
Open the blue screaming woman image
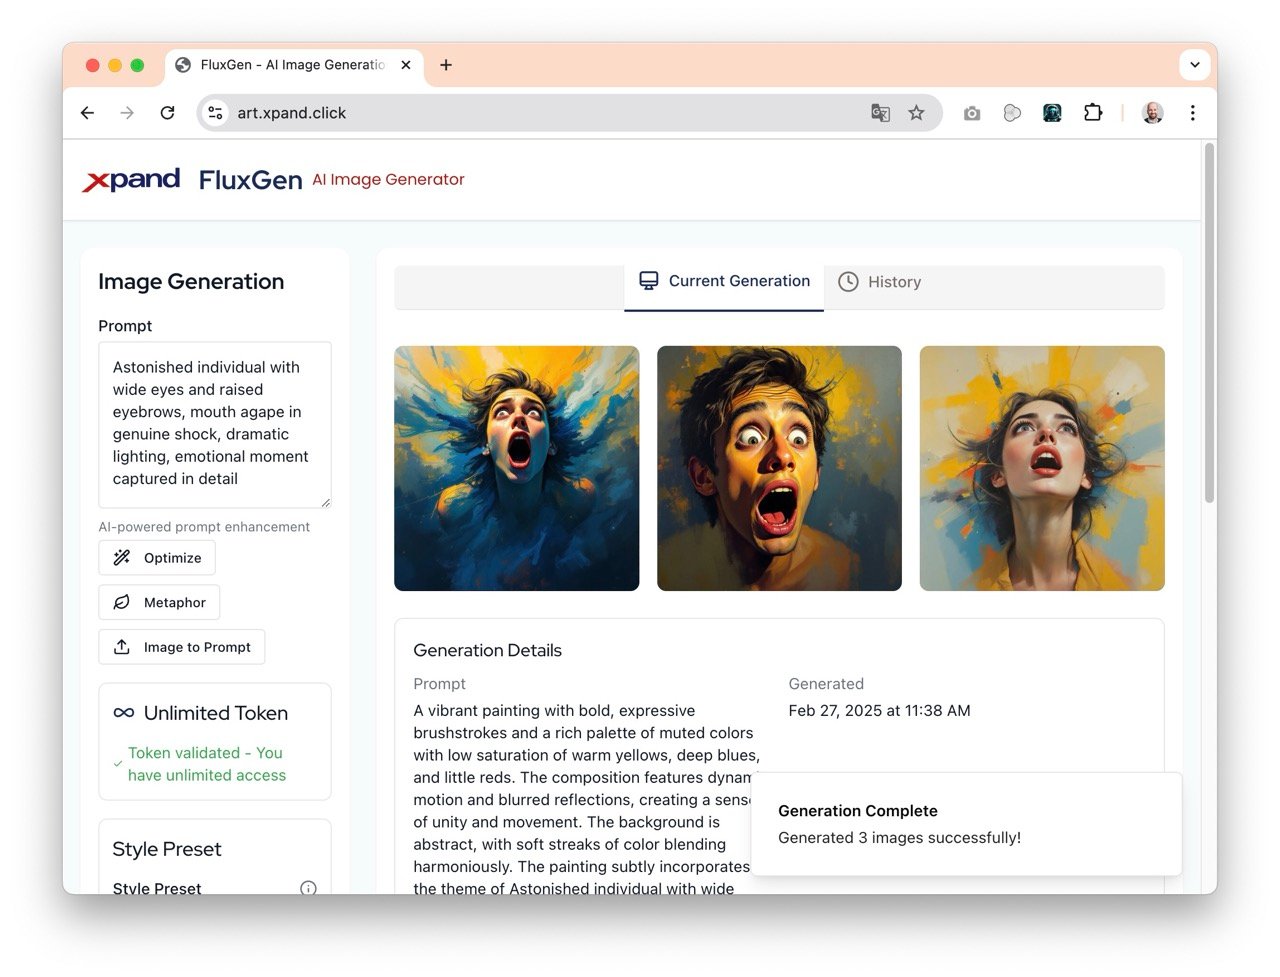pyautogui.click(x=516, y=468)
